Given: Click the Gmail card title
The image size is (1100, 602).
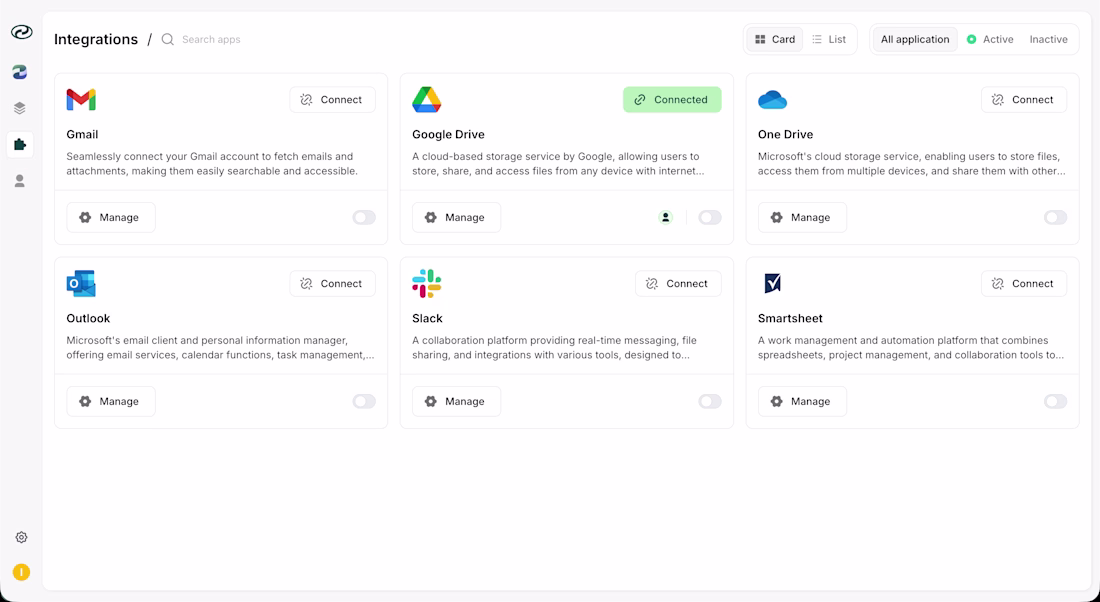Looking at the screenshot, I should click(82, 134).
